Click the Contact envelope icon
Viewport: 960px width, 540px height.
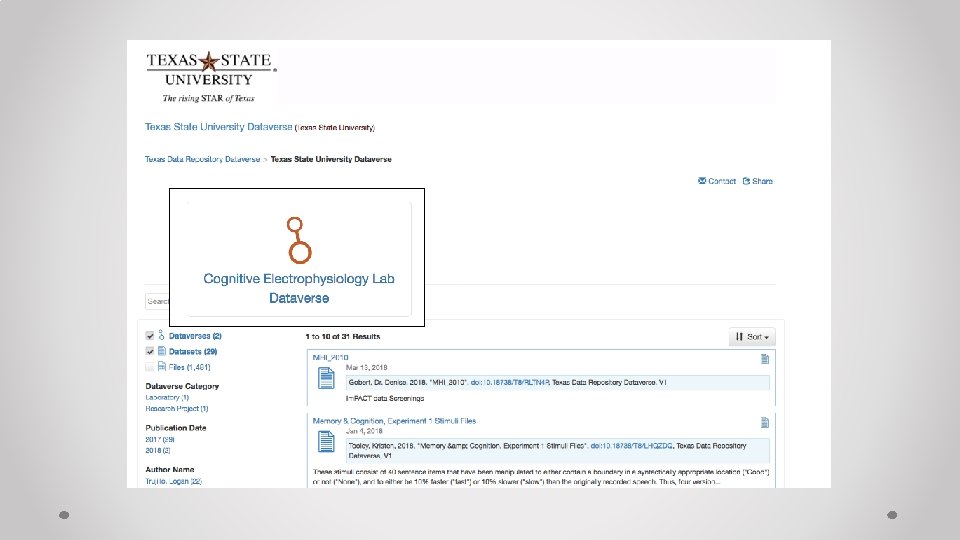click(702, 181)
